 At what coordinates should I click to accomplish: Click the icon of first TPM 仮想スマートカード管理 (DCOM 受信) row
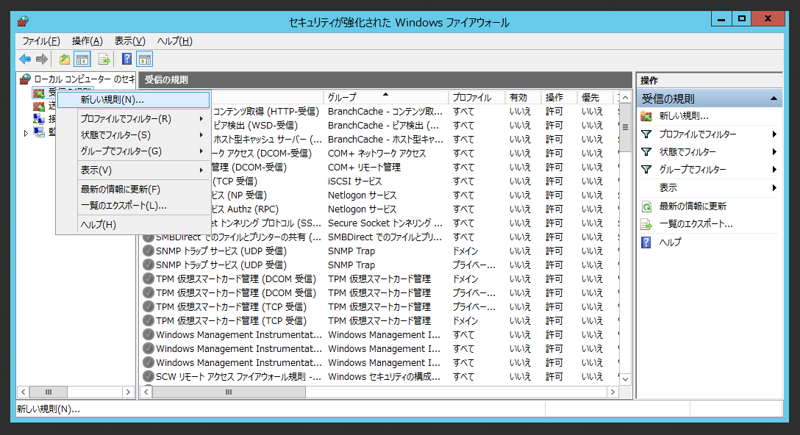[148, 278]
